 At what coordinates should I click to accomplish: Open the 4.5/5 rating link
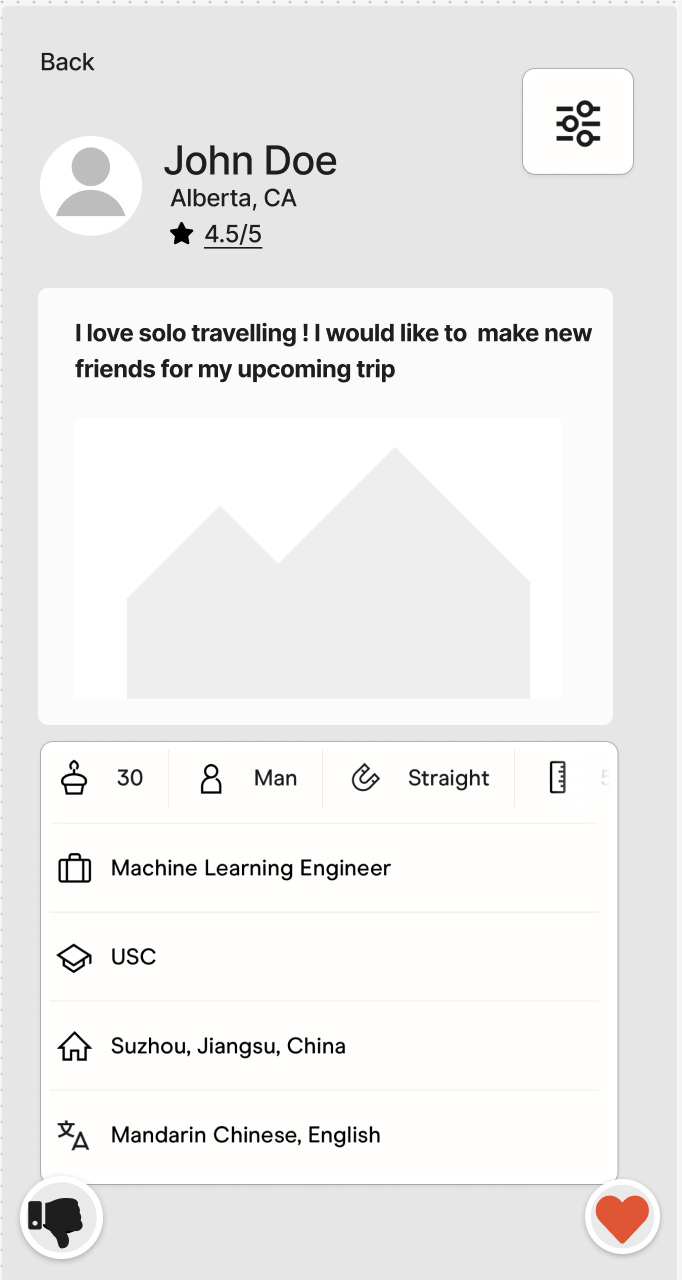click(x=233, y=234)
